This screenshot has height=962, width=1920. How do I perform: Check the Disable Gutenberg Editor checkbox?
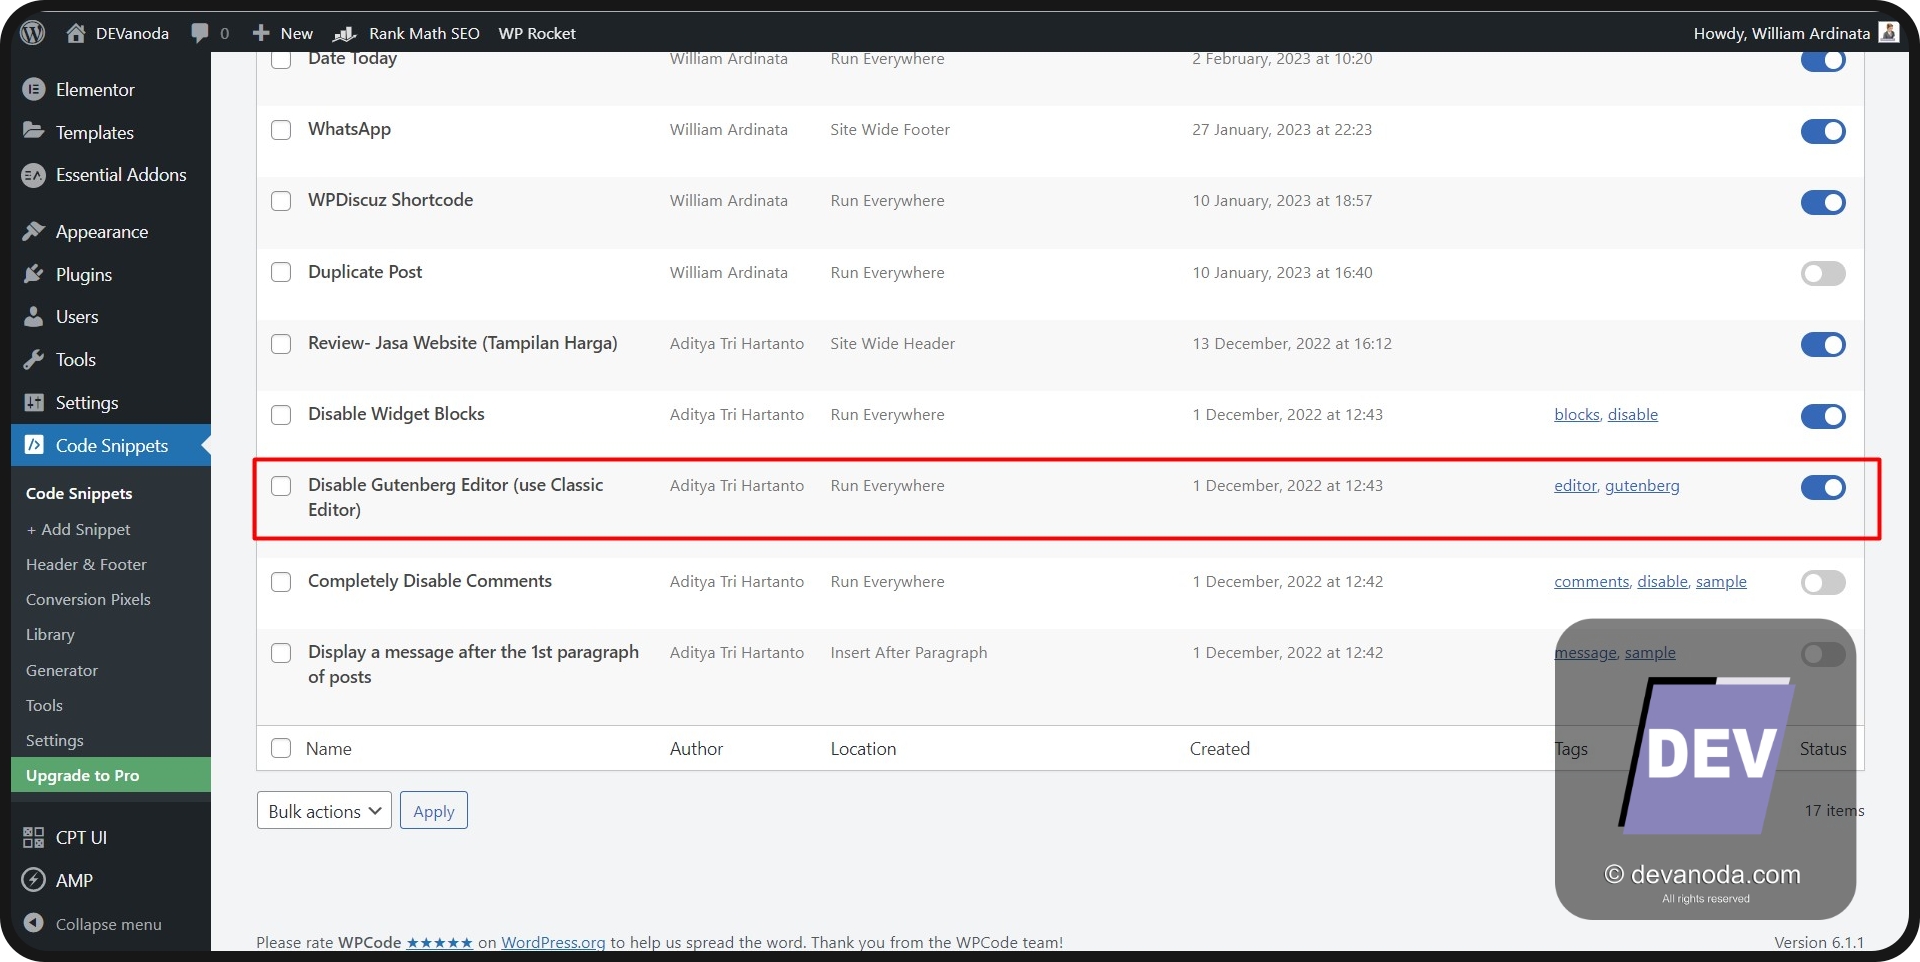pos(281,486)
